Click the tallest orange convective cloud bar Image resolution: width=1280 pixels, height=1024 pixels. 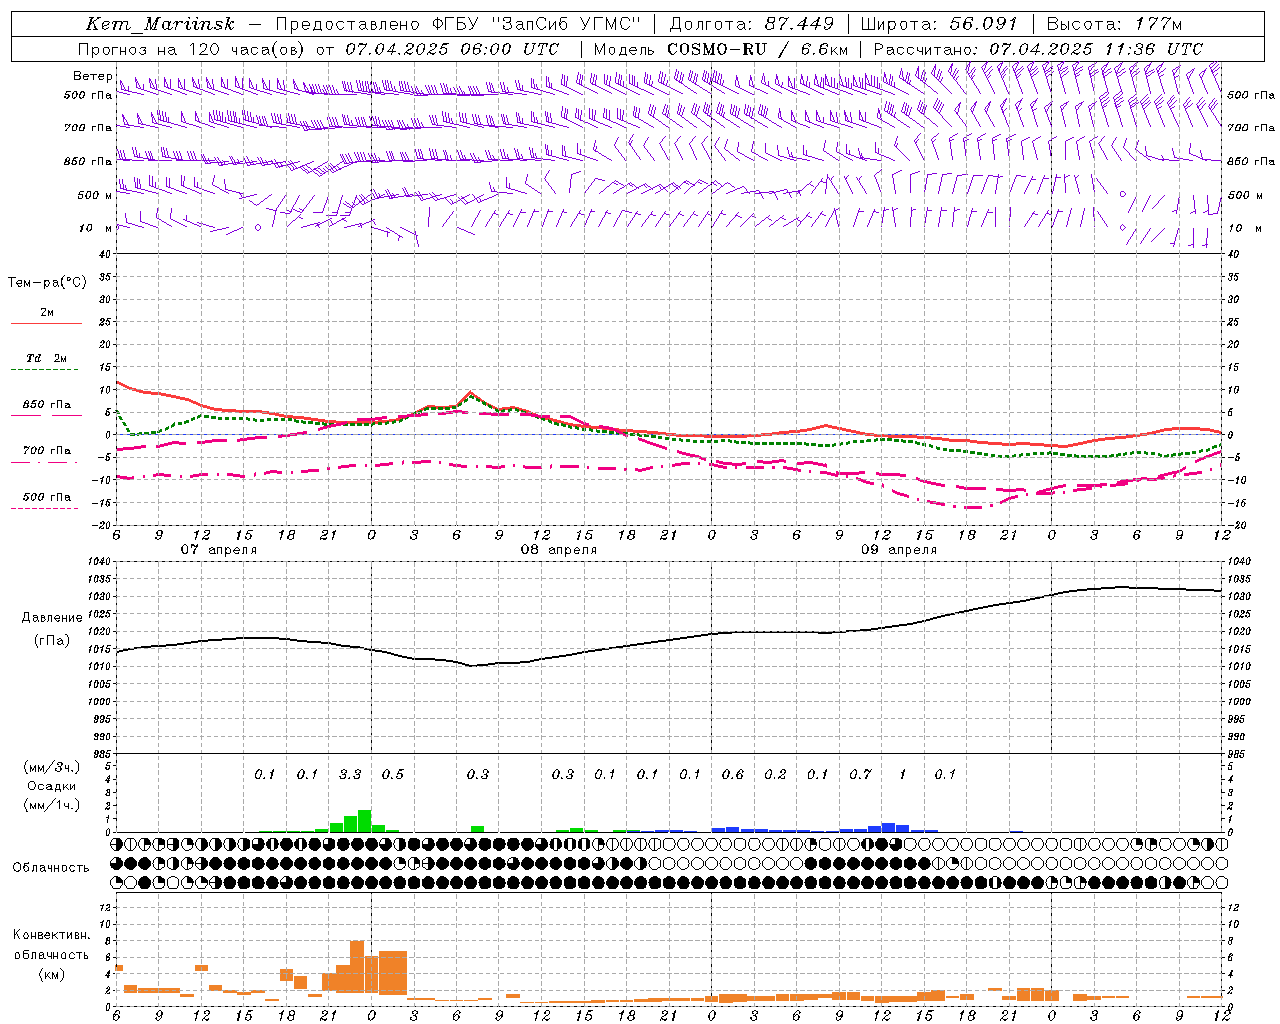[x=357, y=967]
